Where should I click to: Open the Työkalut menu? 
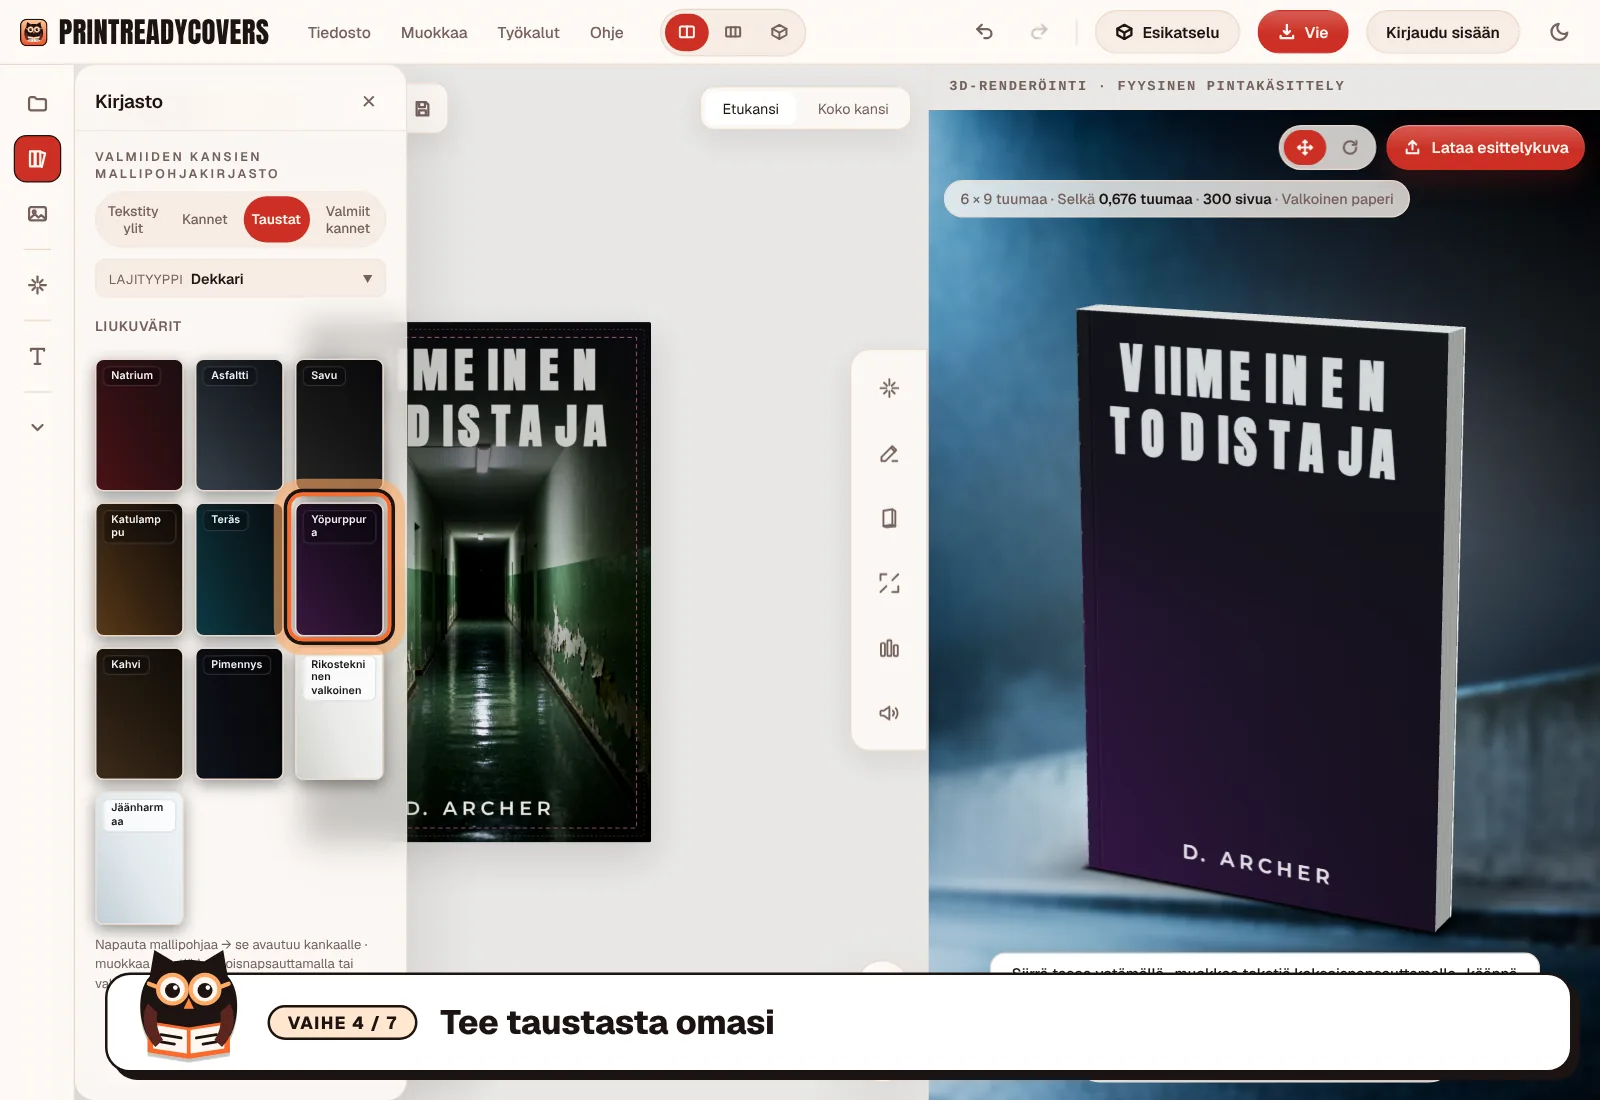click(528, 32)
